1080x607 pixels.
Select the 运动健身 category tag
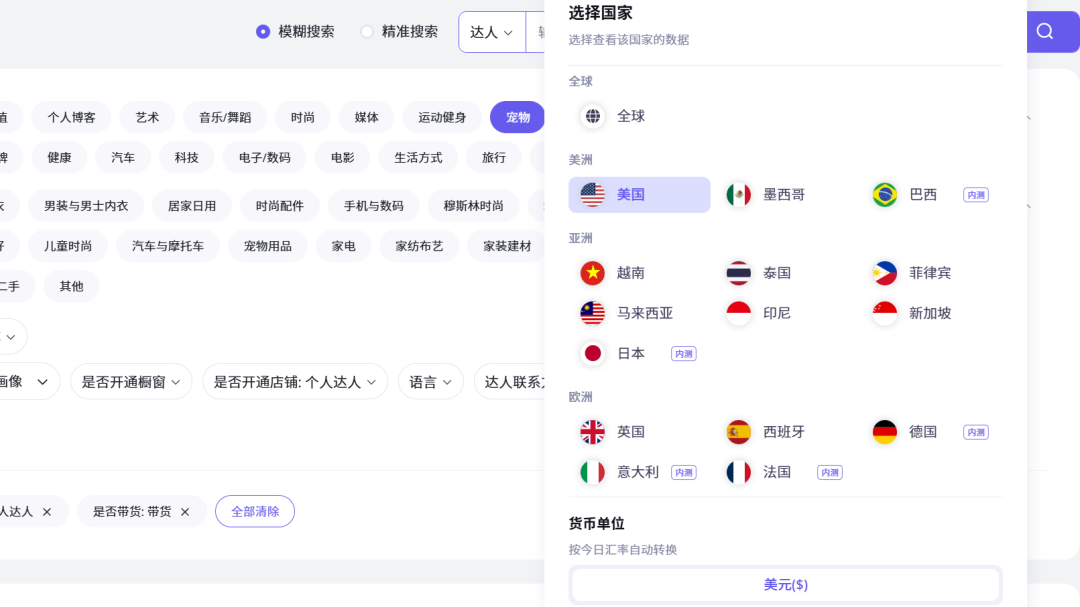[442, 117]
